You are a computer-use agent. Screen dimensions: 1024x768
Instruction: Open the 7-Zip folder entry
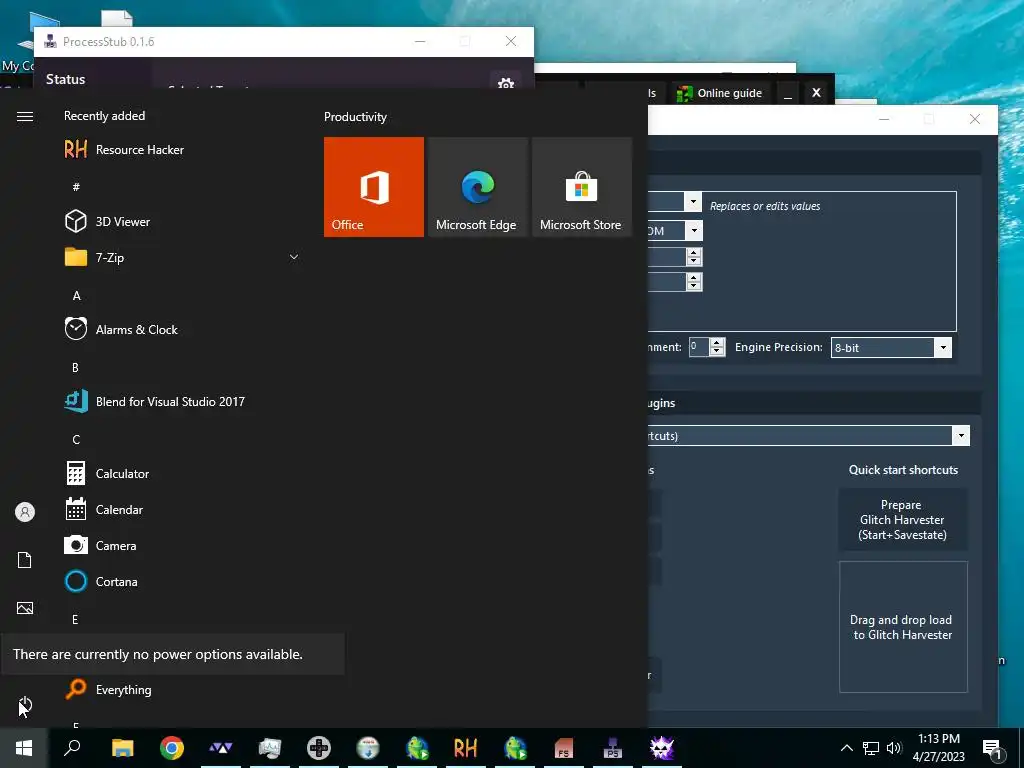point(183,257)
